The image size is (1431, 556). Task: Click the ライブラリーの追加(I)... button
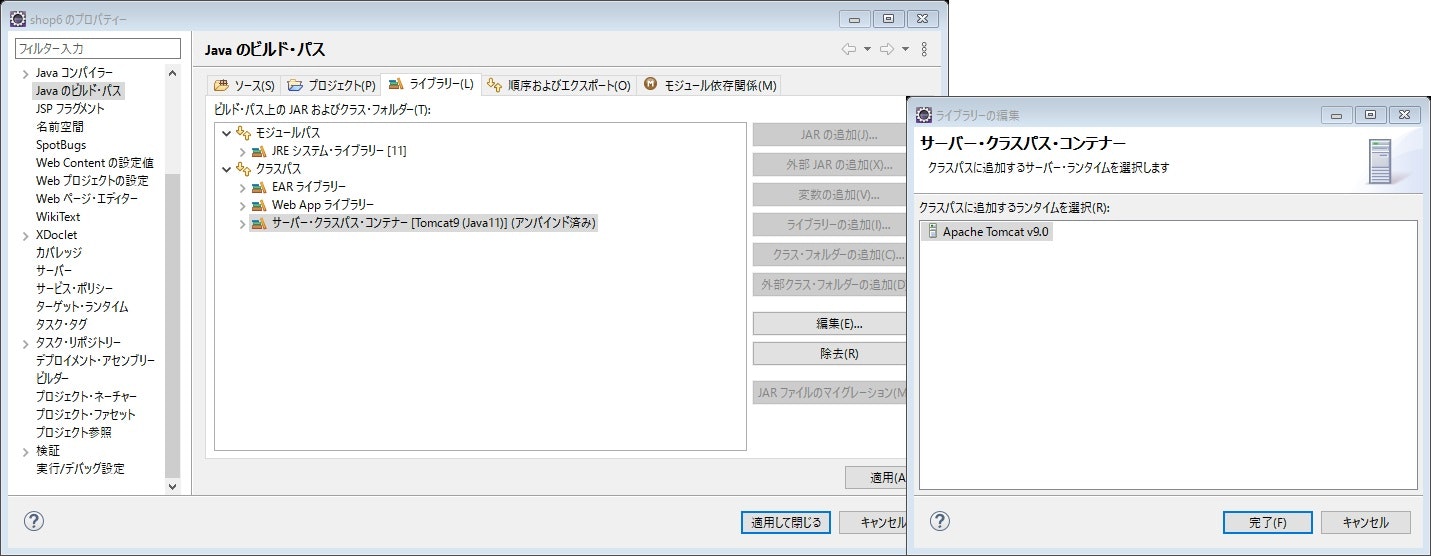point(830,225)
